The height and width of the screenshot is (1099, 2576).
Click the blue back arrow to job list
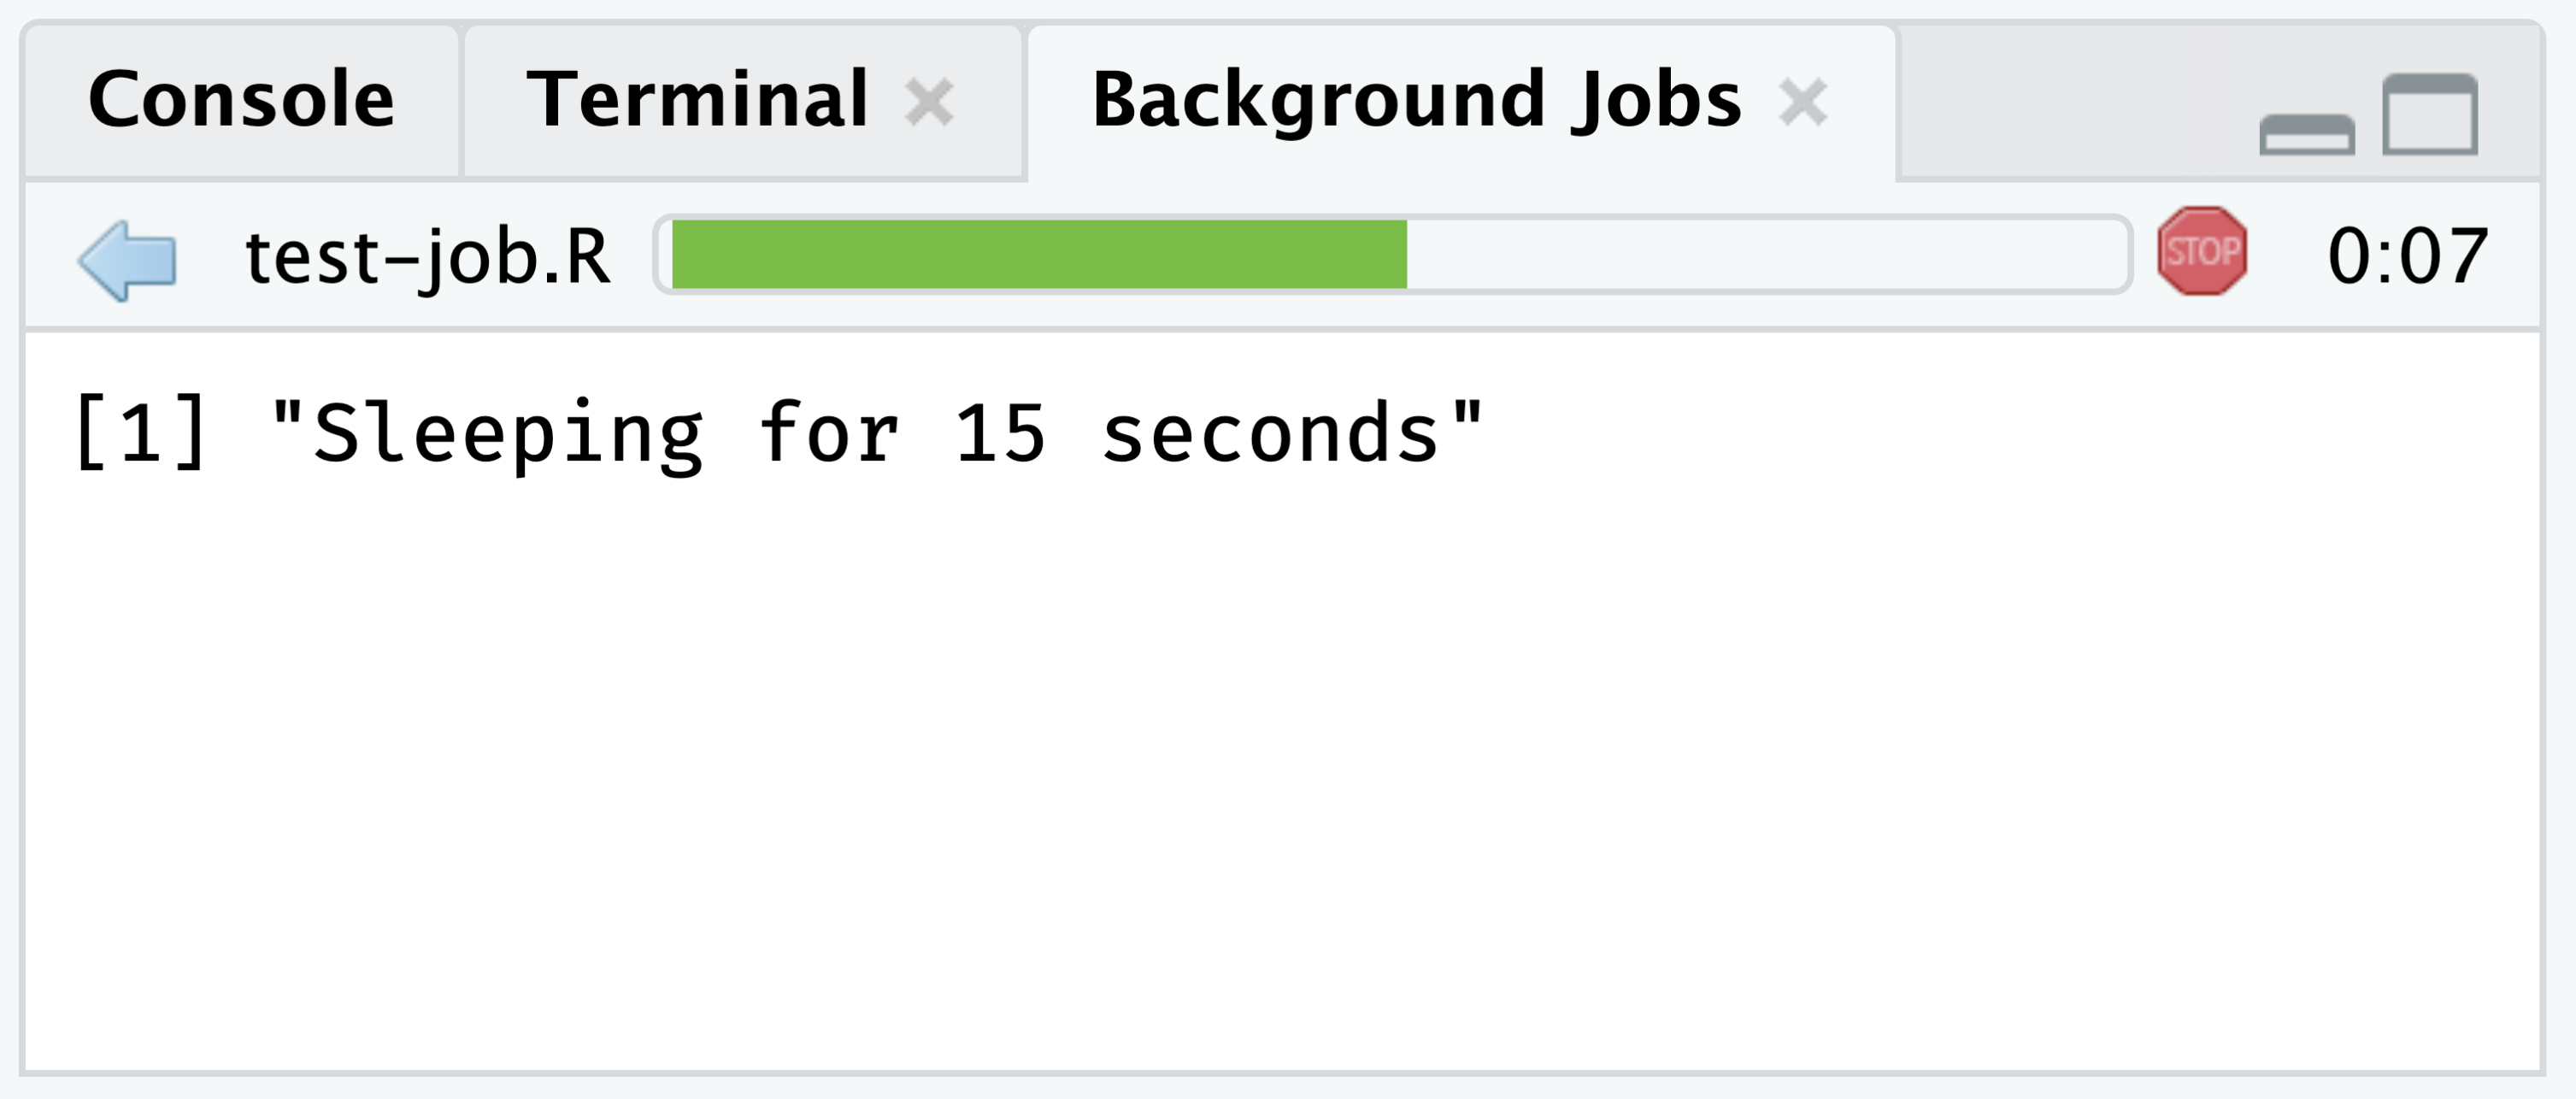(x=128, y=259)
